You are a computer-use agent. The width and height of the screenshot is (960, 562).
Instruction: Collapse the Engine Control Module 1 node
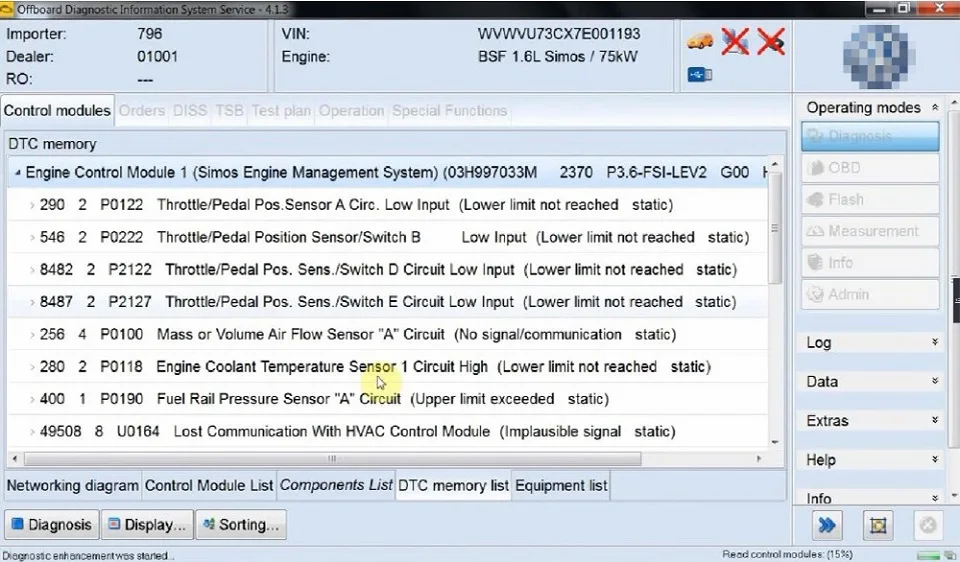coord(17,173)
